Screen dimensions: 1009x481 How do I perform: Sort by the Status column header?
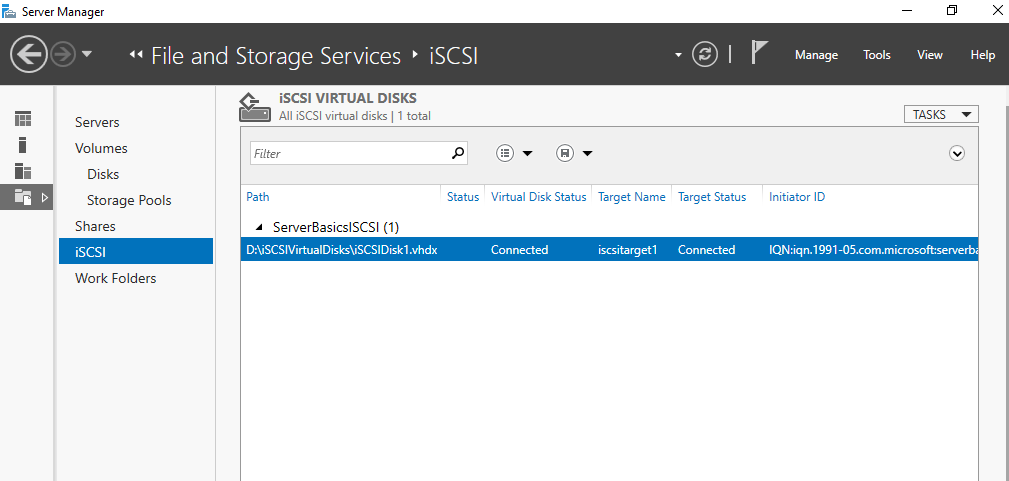tap(463, 197)
